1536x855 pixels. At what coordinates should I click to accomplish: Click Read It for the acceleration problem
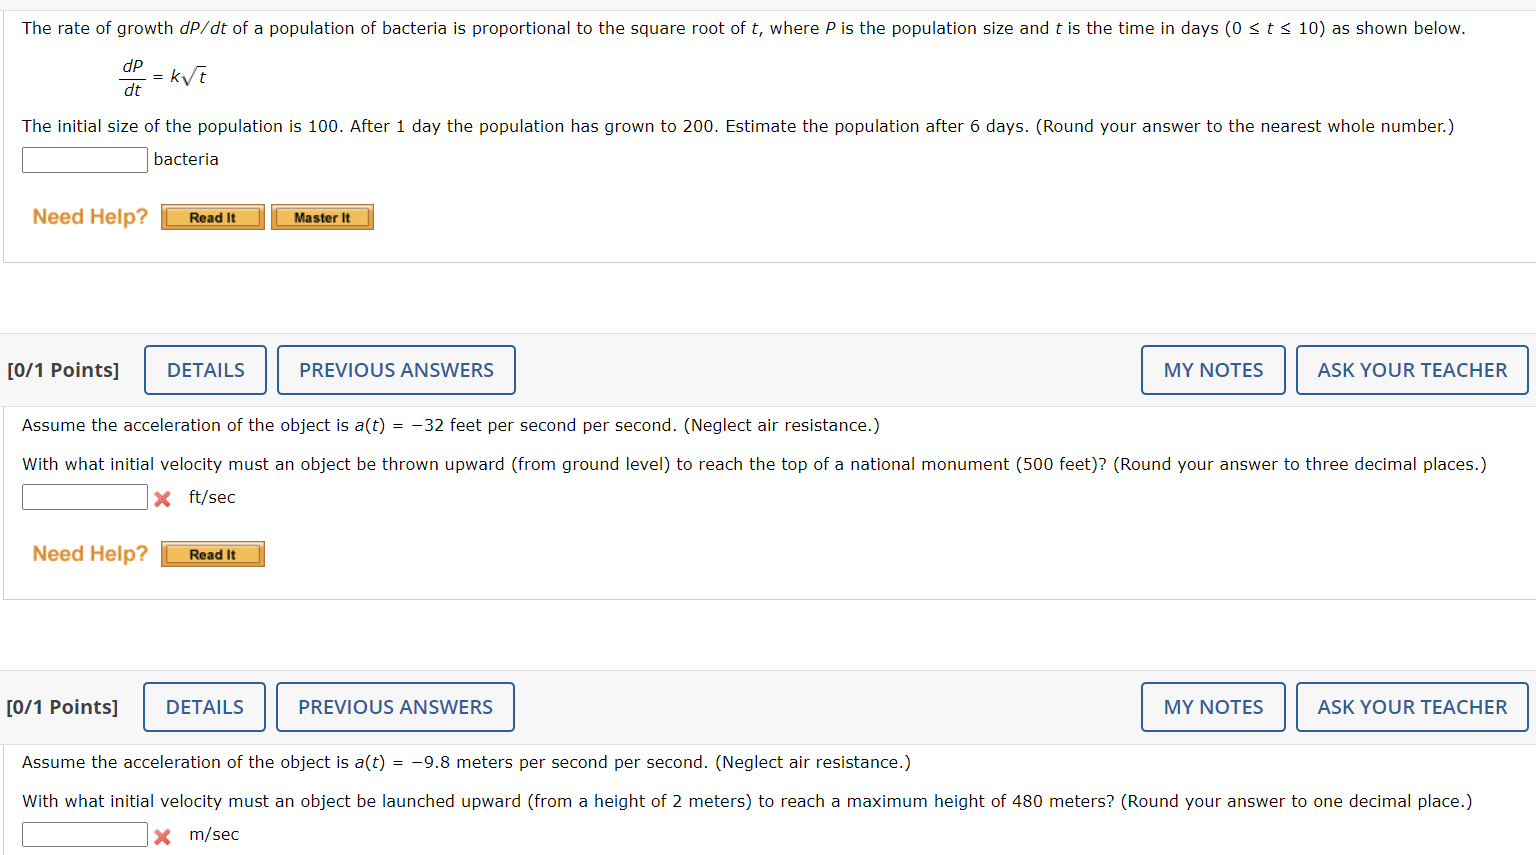click(x=212, y=554)
